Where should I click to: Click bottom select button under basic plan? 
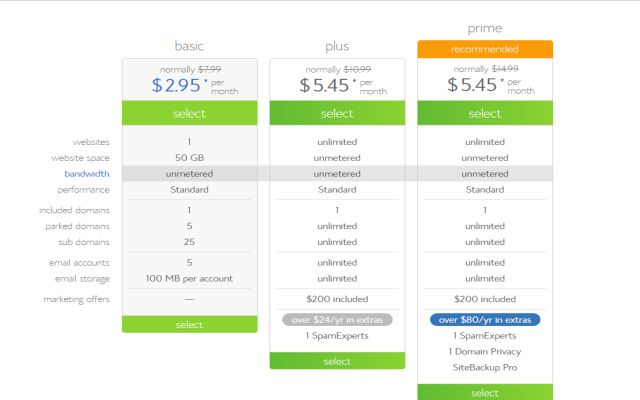[x=189, y=324]
